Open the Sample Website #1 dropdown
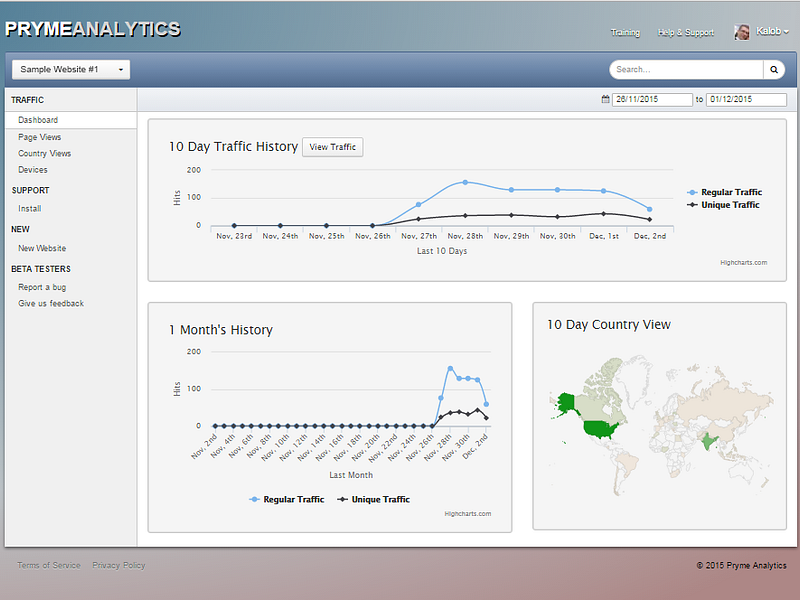This screenshot has height=600, width=800. point(71,69)
